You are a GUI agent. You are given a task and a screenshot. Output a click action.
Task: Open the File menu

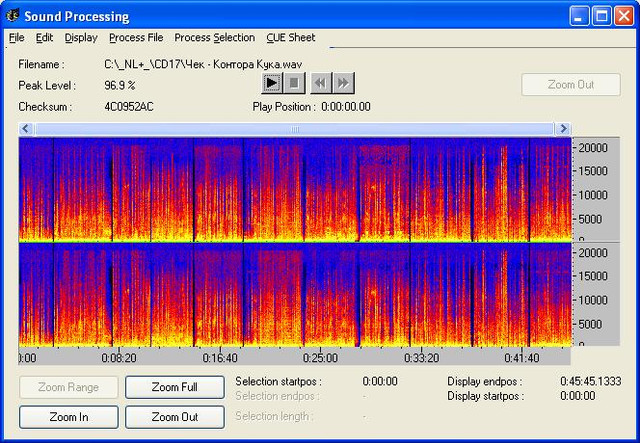[x=17, y=38]
